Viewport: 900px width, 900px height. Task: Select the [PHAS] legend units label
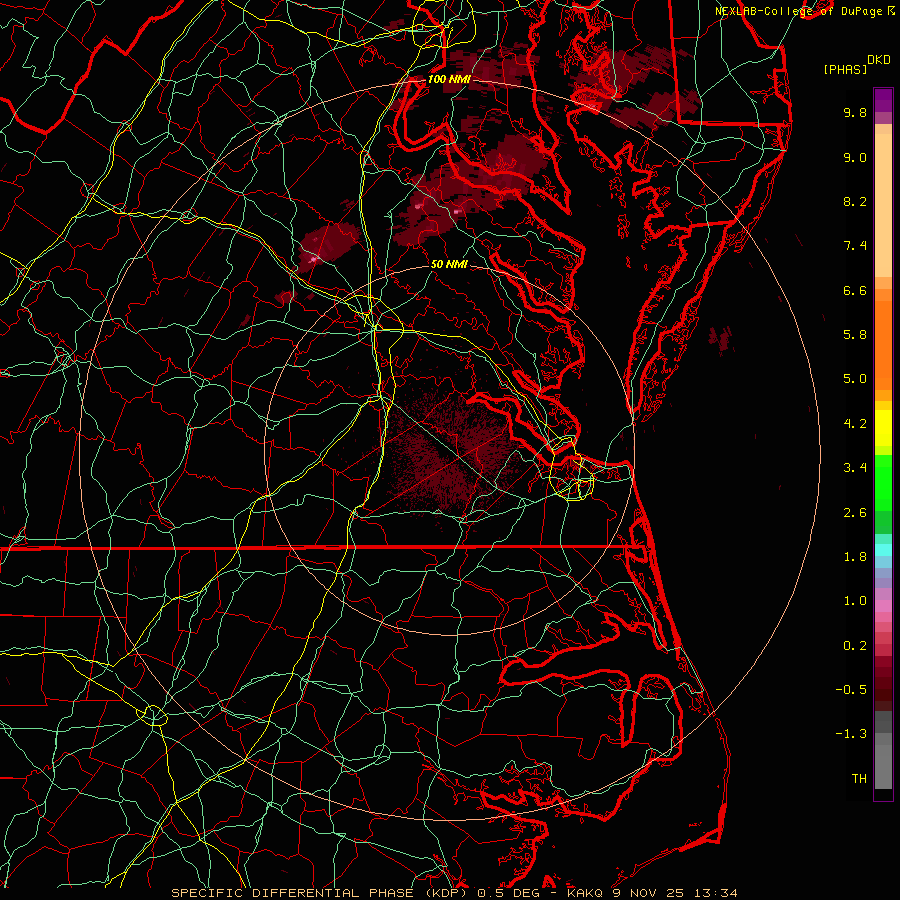click(845, 70)
